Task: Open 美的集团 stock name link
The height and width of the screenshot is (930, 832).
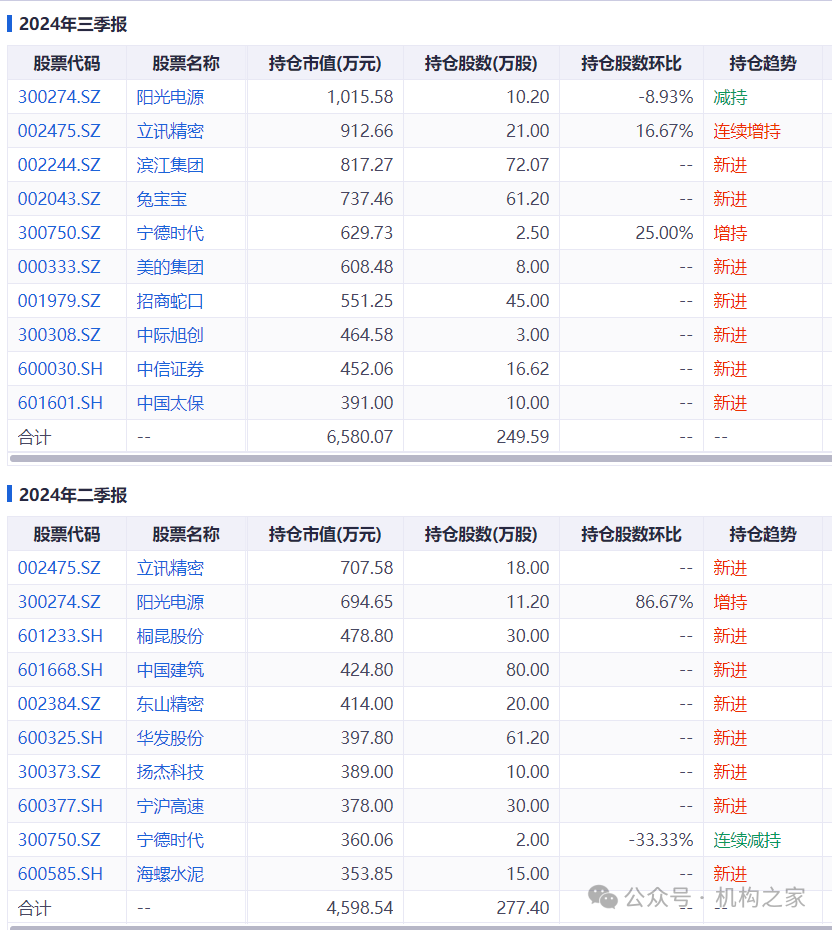Action: [170, 267]
